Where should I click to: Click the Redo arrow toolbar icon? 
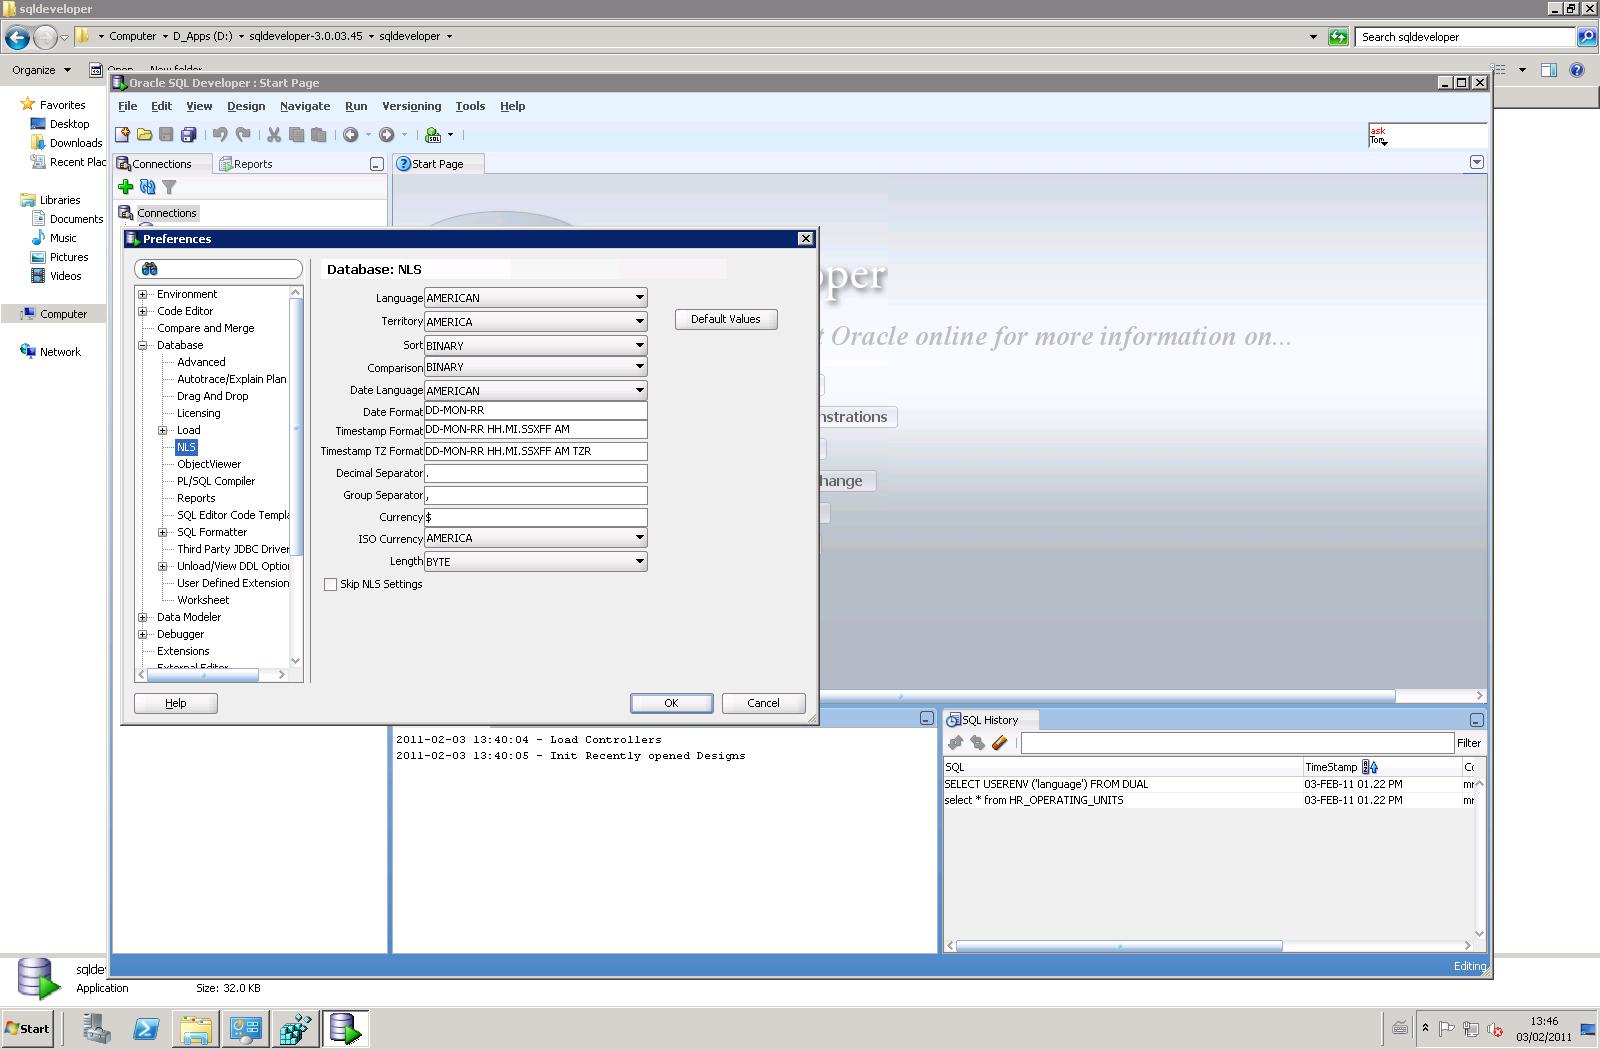(242, 135)
